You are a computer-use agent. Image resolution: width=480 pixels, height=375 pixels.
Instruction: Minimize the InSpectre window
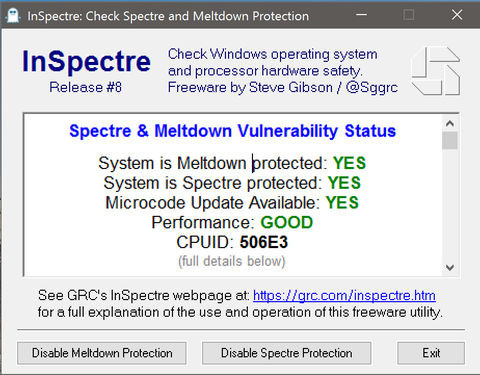[x=361, y=15]
